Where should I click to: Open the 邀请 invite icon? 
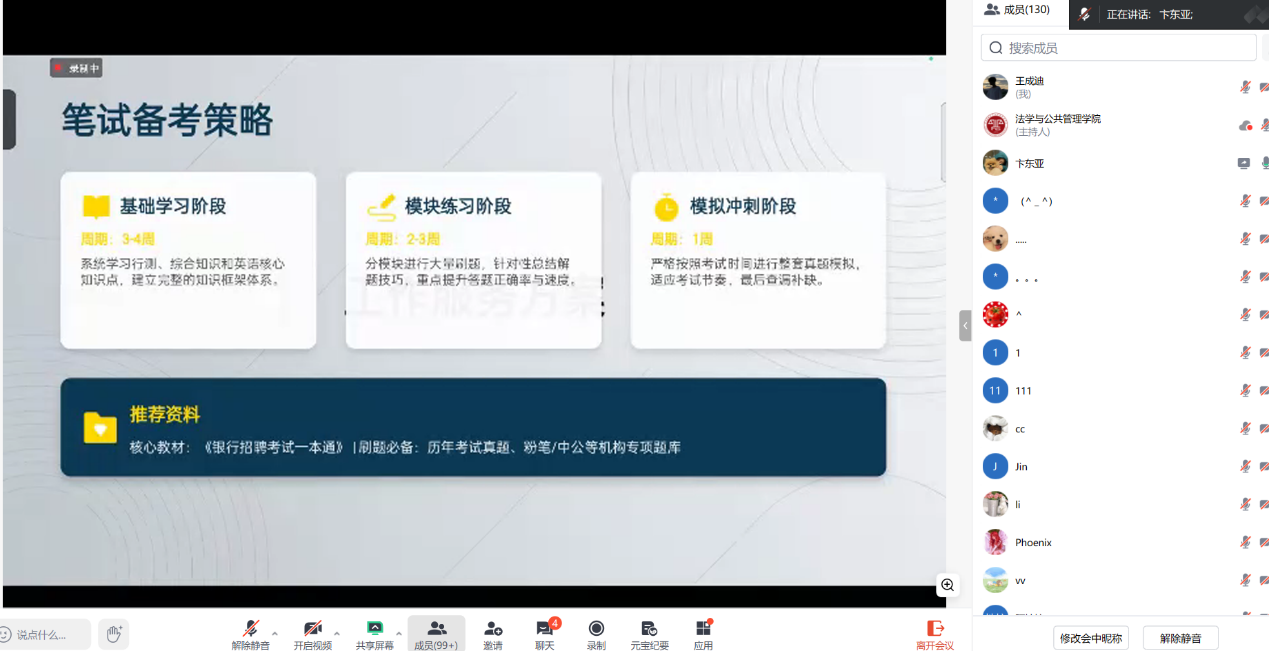[493, 628]
